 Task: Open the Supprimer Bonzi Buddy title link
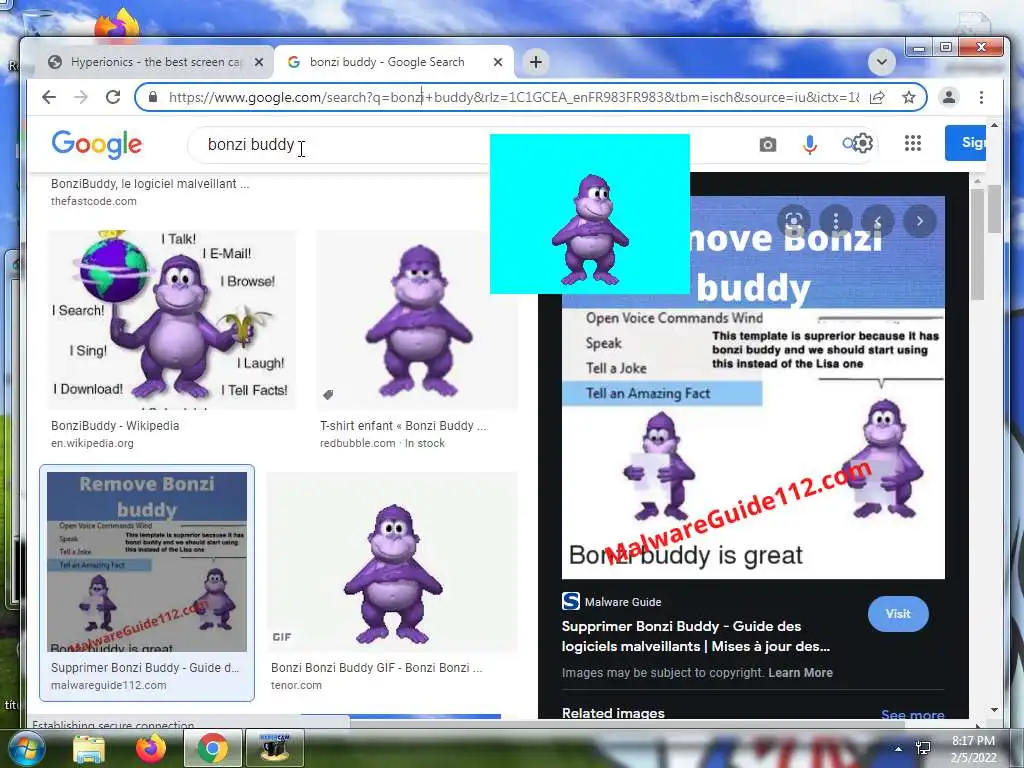(696, 636)
